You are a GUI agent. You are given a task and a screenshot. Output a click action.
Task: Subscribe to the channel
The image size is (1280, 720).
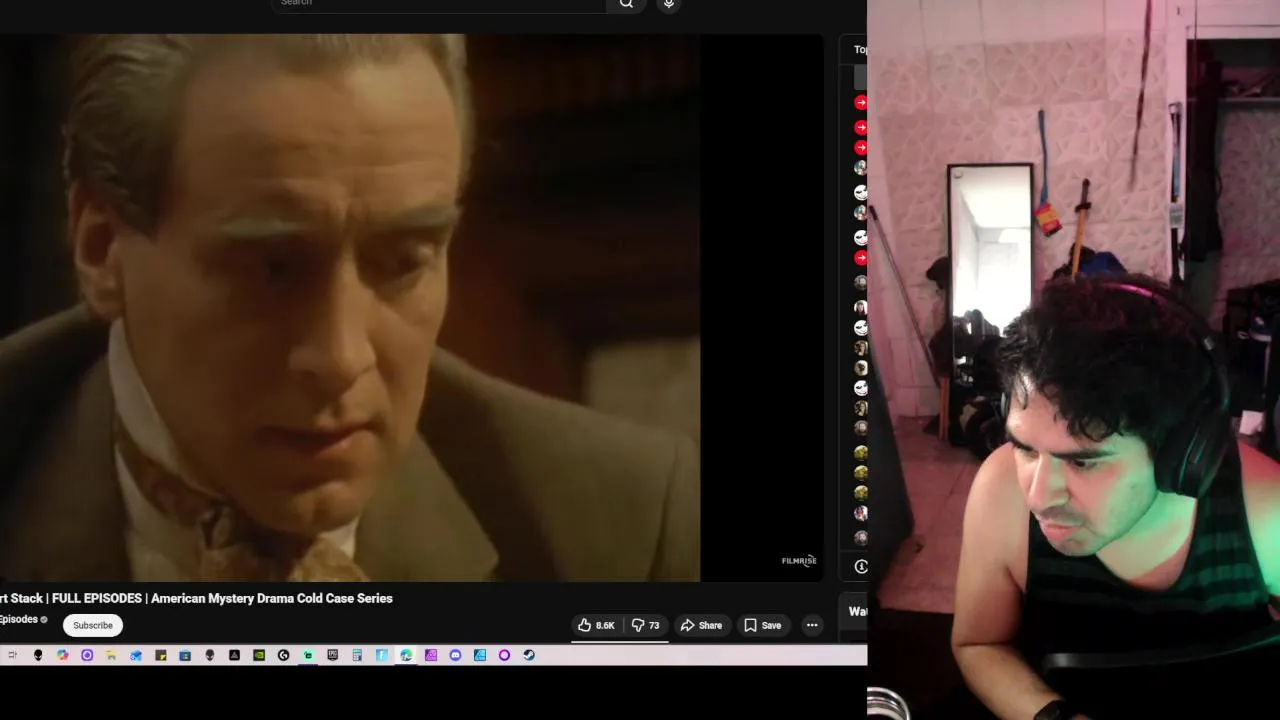pos(93,625)
